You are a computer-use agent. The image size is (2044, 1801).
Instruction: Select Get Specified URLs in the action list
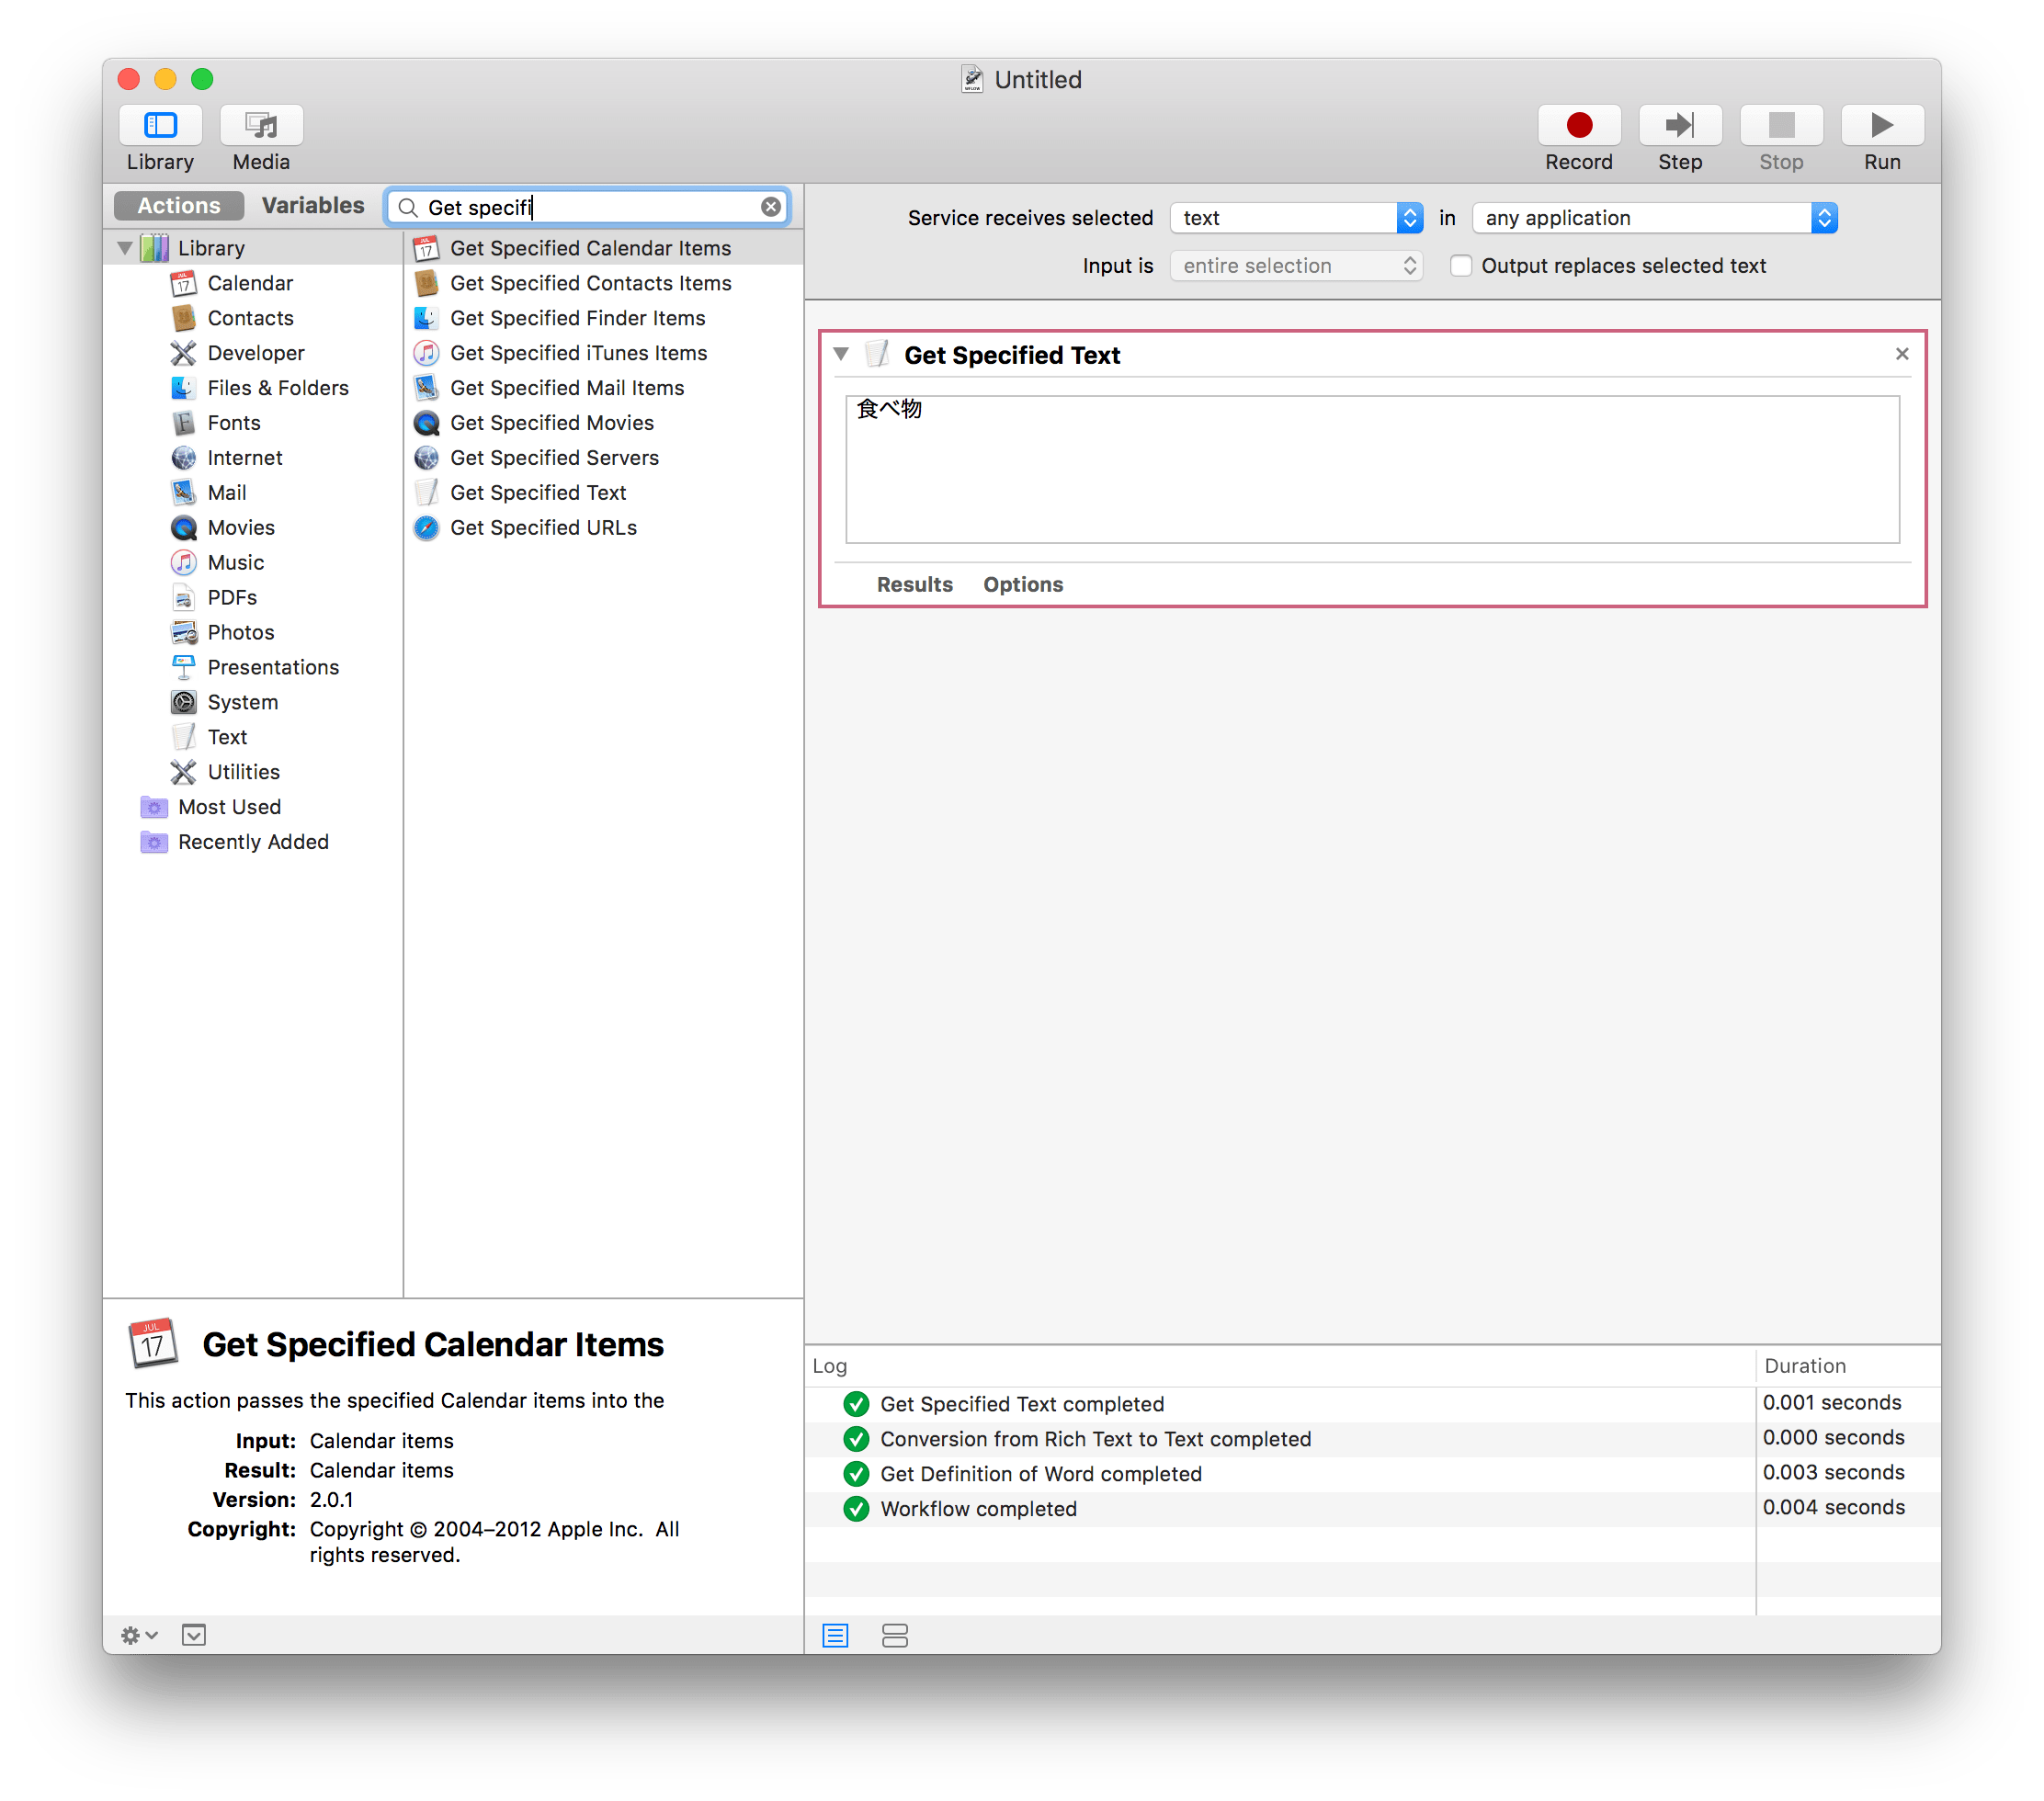[x=543, y=528]
